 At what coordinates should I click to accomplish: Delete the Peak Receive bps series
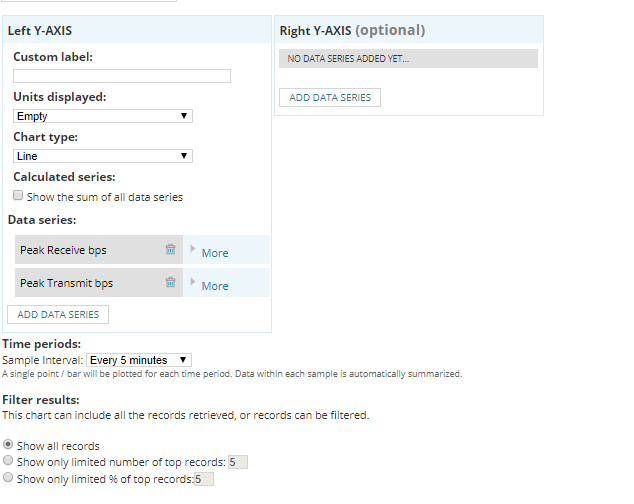(170, 250)
